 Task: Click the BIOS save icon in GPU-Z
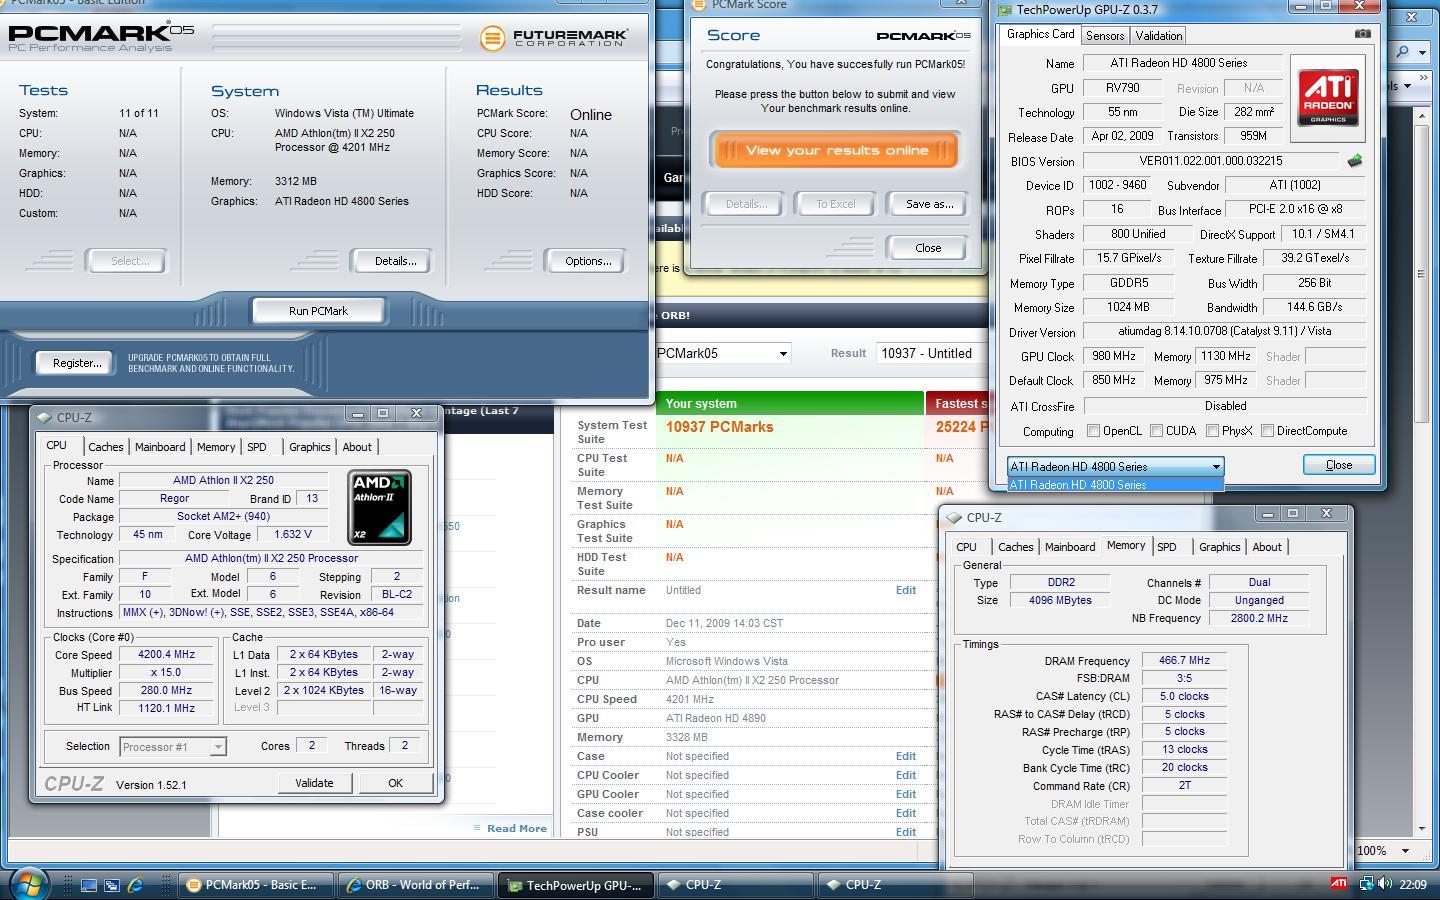1354,161
